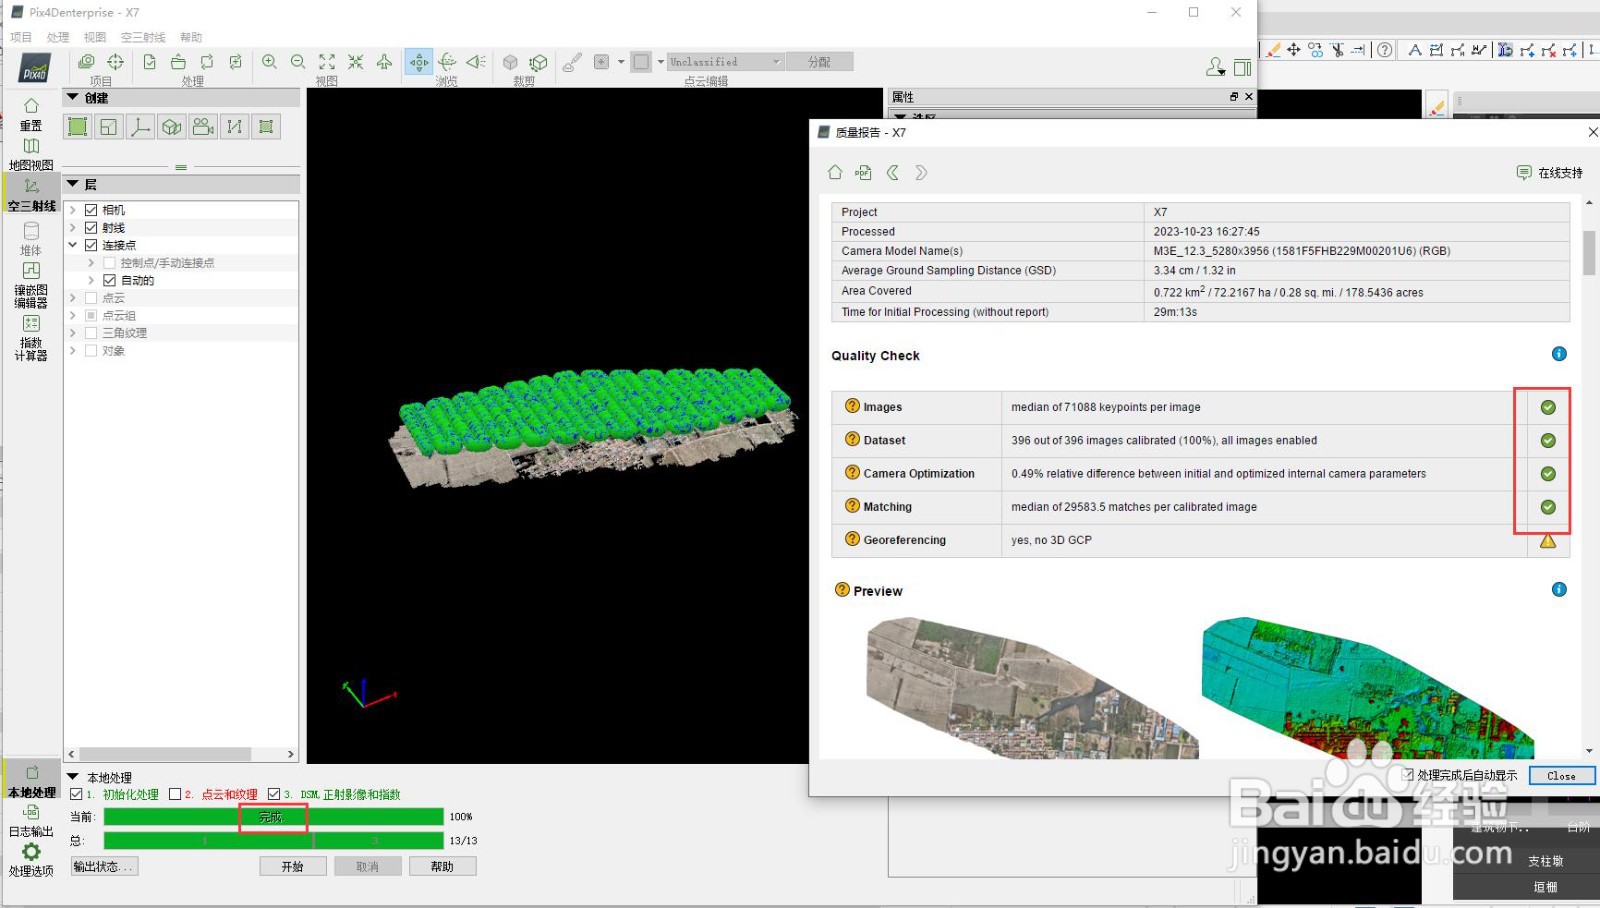Select the standard navigation mode icon

pos(419,62)
